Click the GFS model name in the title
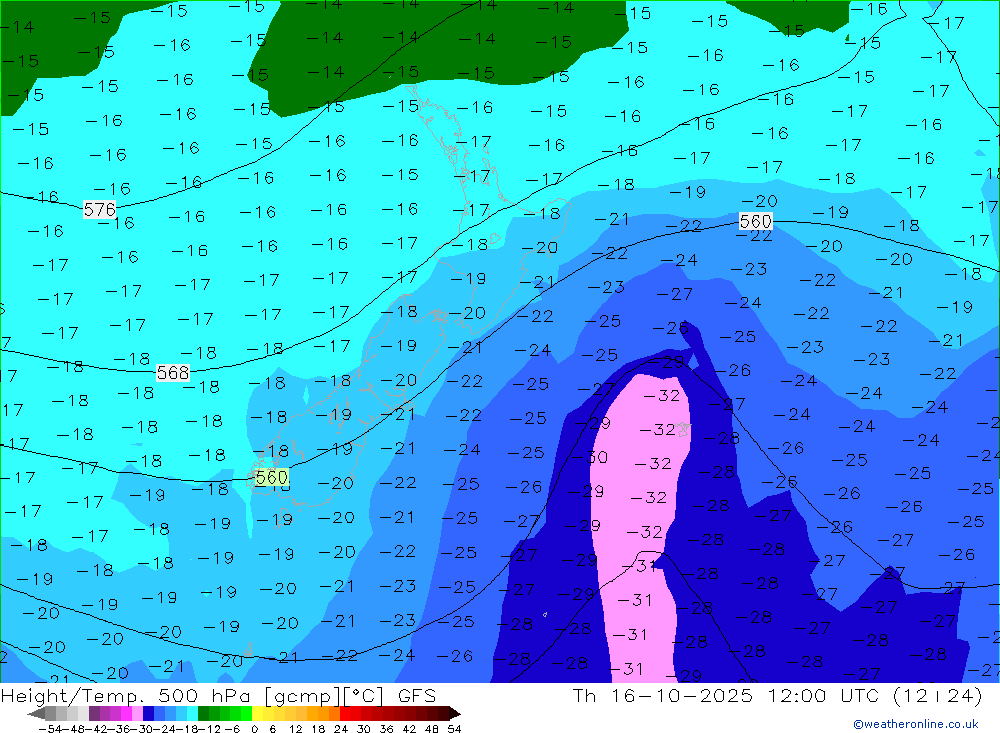The image size is (1000, 733). tap(417, 695)
